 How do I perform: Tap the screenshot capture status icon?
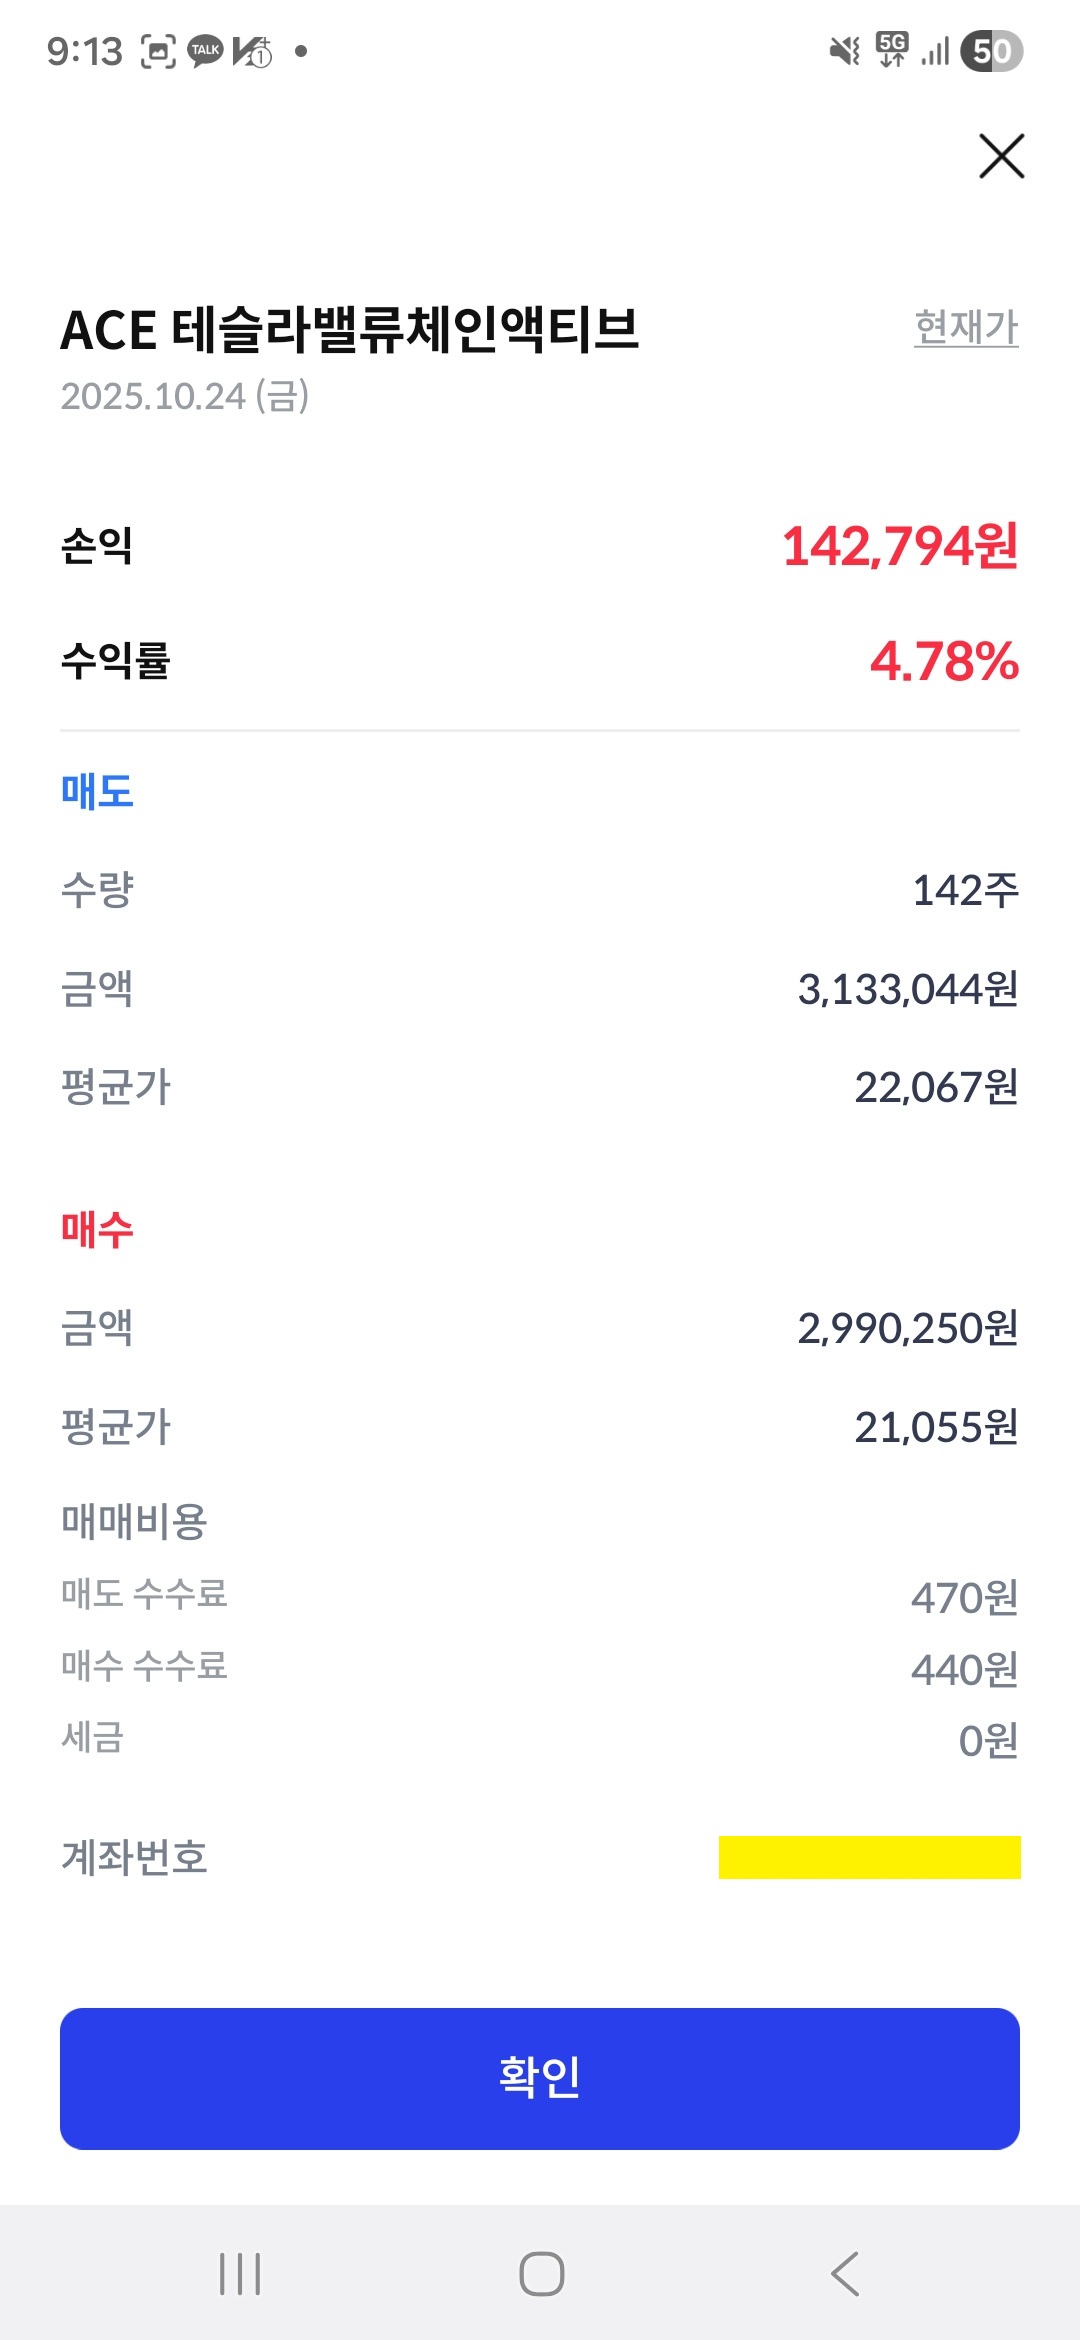[158, 51]
